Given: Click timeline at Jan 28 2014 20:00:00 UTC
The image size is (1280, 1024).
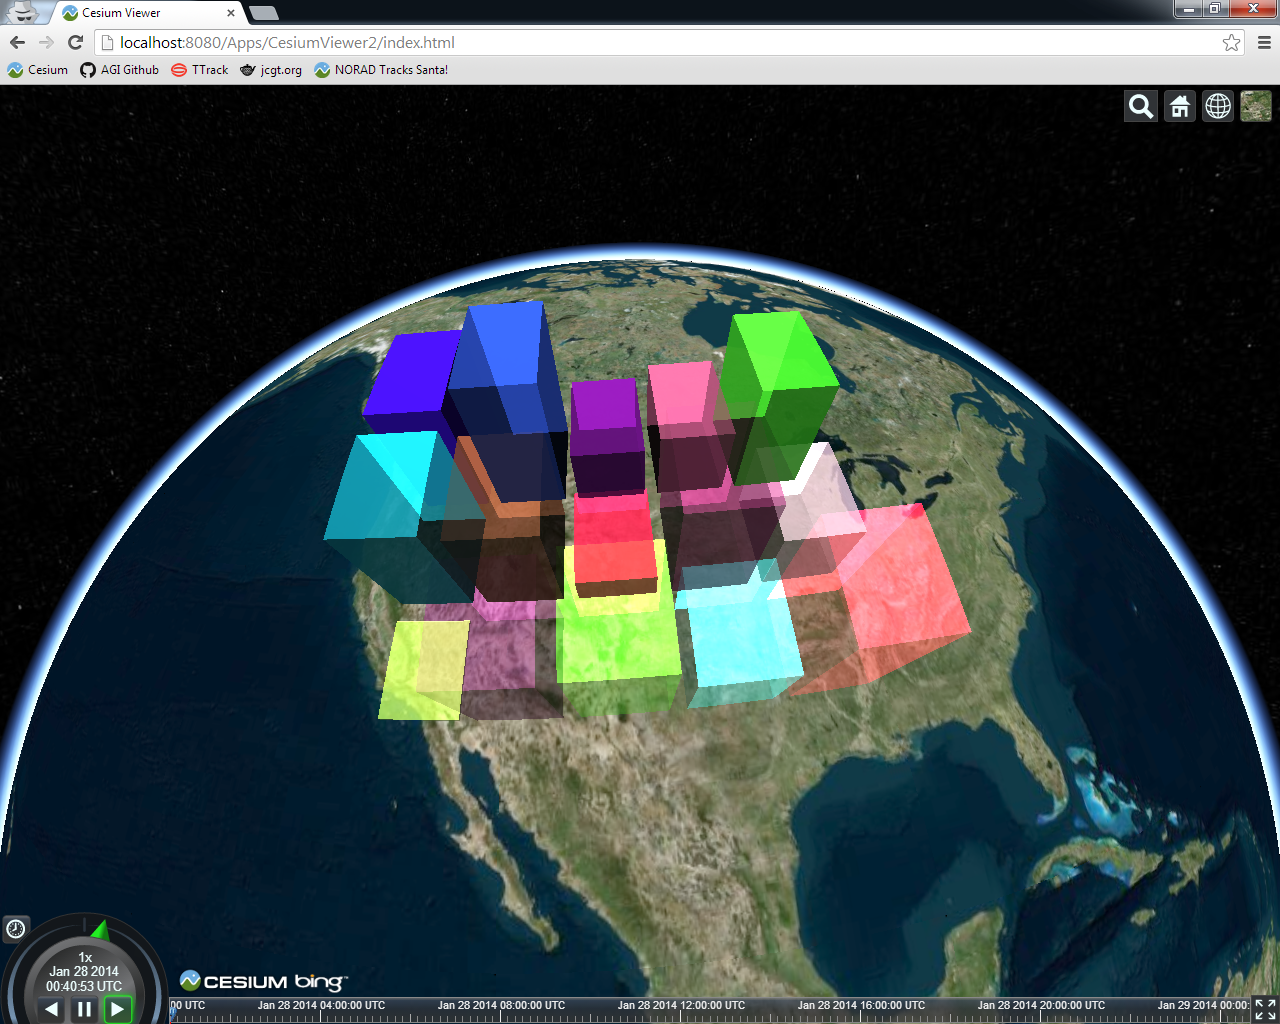Looking at the screenshot, I should click(x=1041, y=1006).
